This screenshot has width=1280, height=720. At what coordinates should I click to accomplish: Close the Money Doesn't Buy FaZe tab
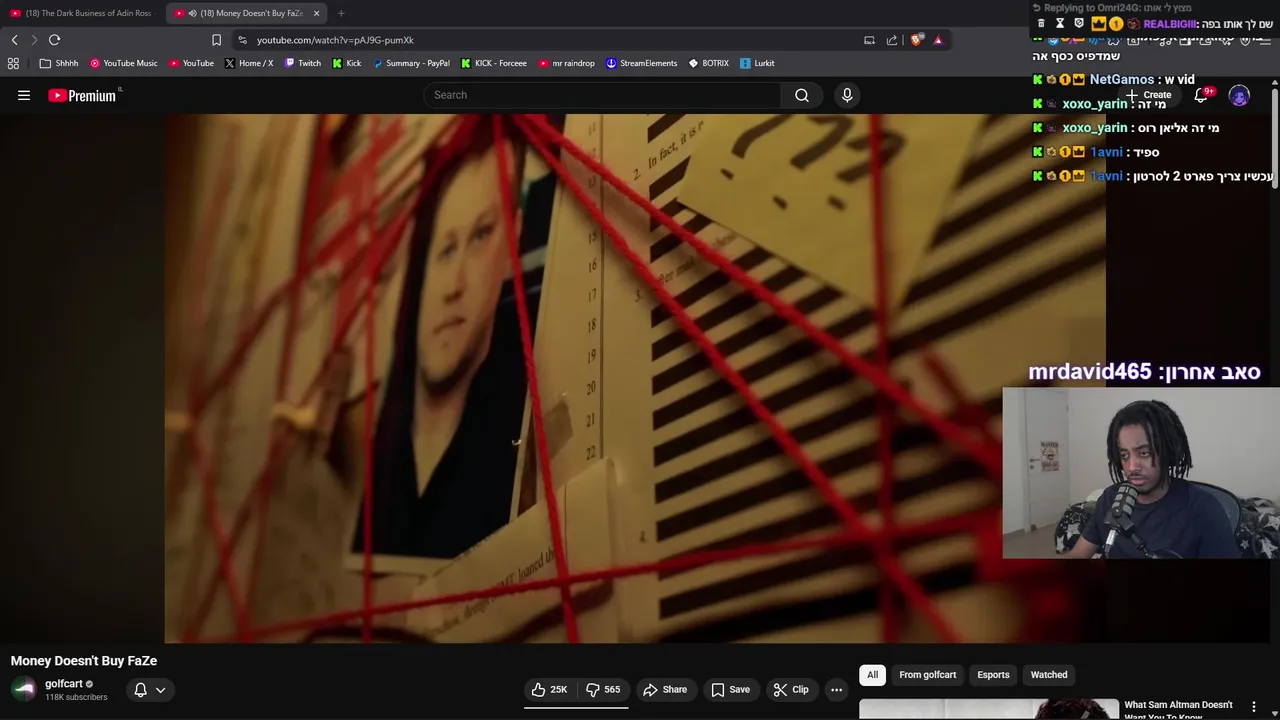[316, 13]
